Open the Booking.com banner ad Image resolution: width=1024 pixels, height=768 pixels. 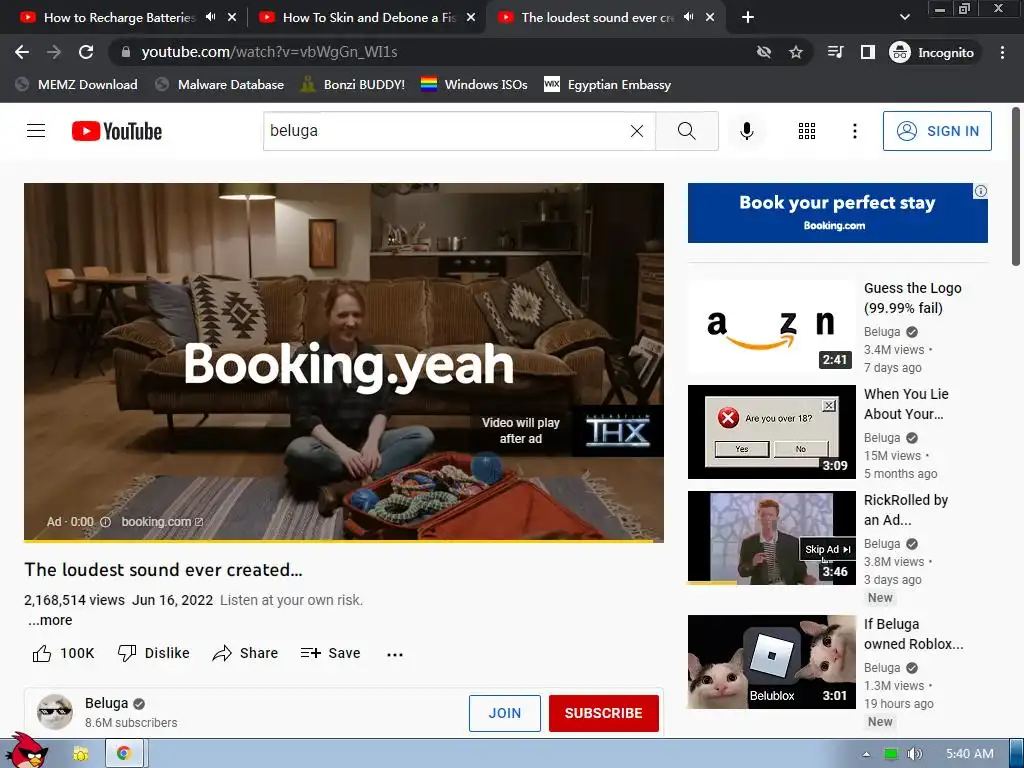tap(837, 213)
